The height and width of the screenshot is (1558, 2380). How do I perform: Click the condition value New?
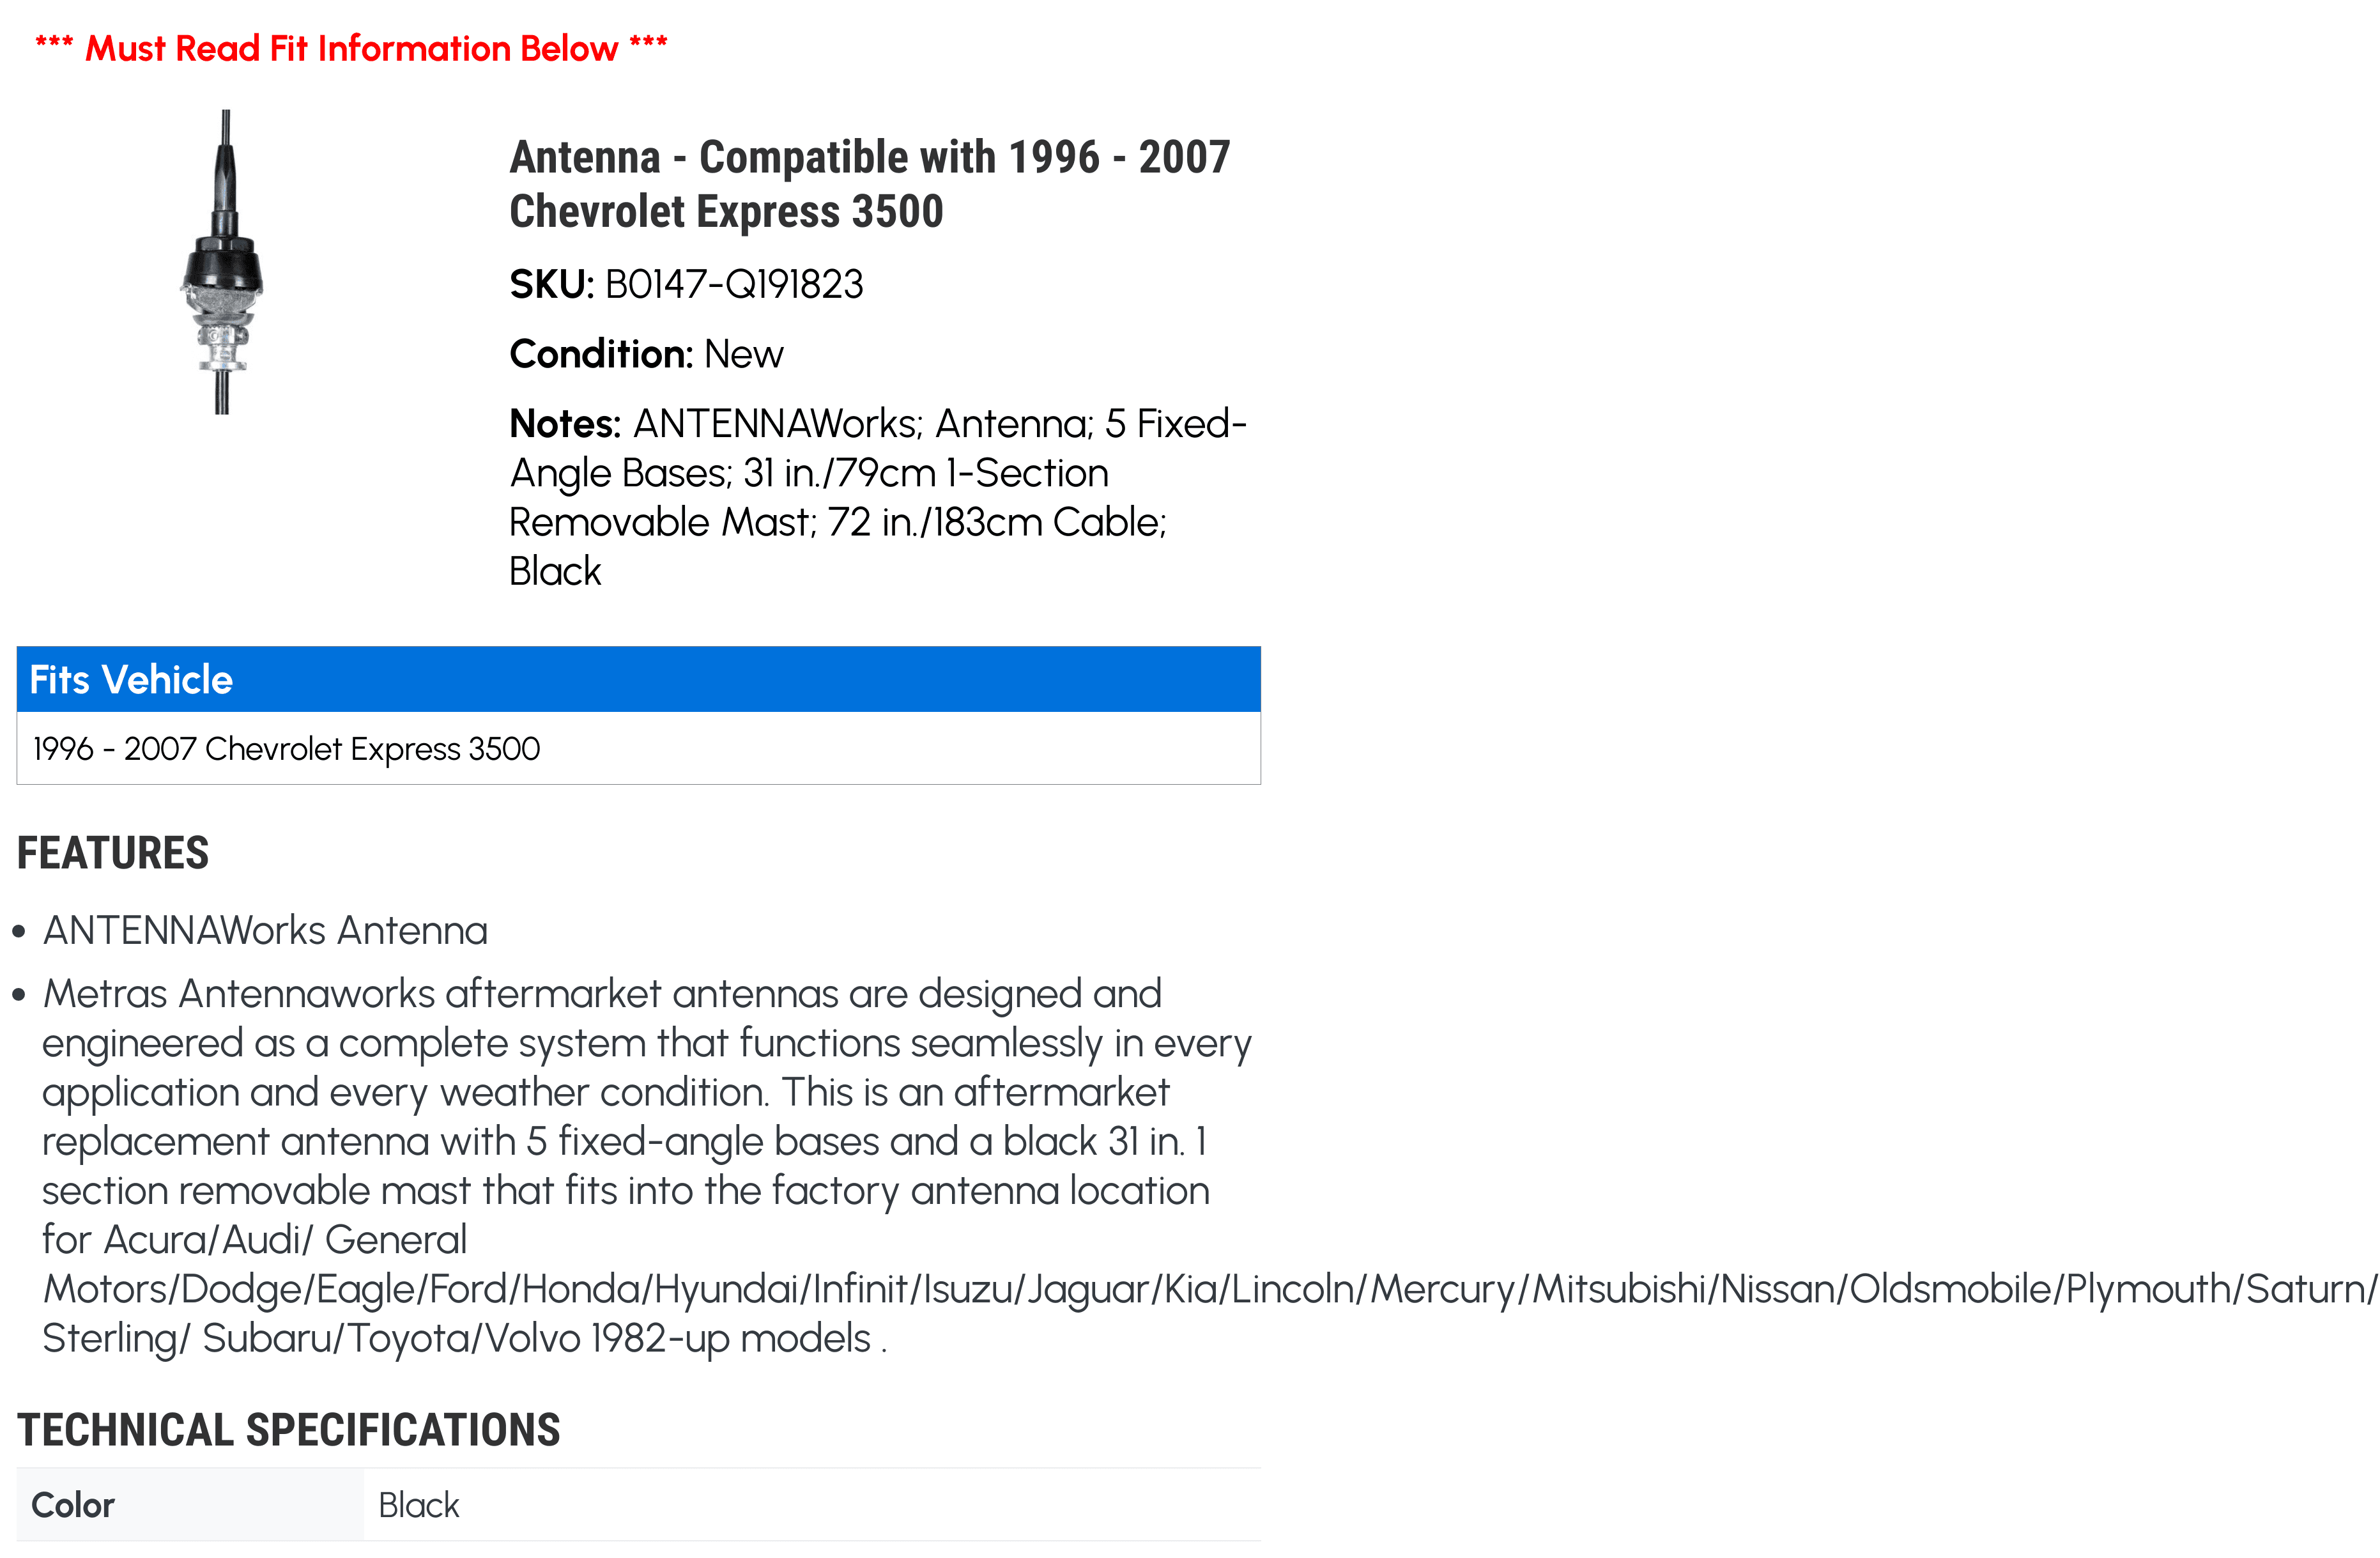[x=743, y=355]
